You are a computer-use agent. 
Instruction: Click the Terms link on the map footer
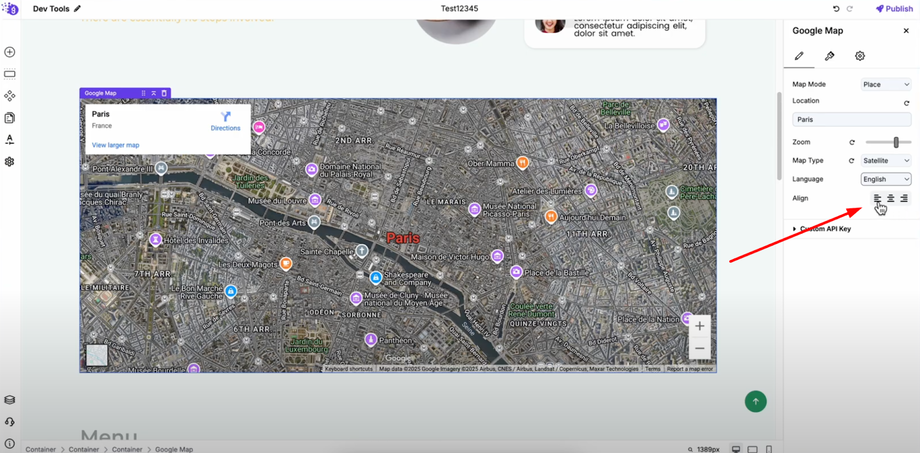[653, 369]
